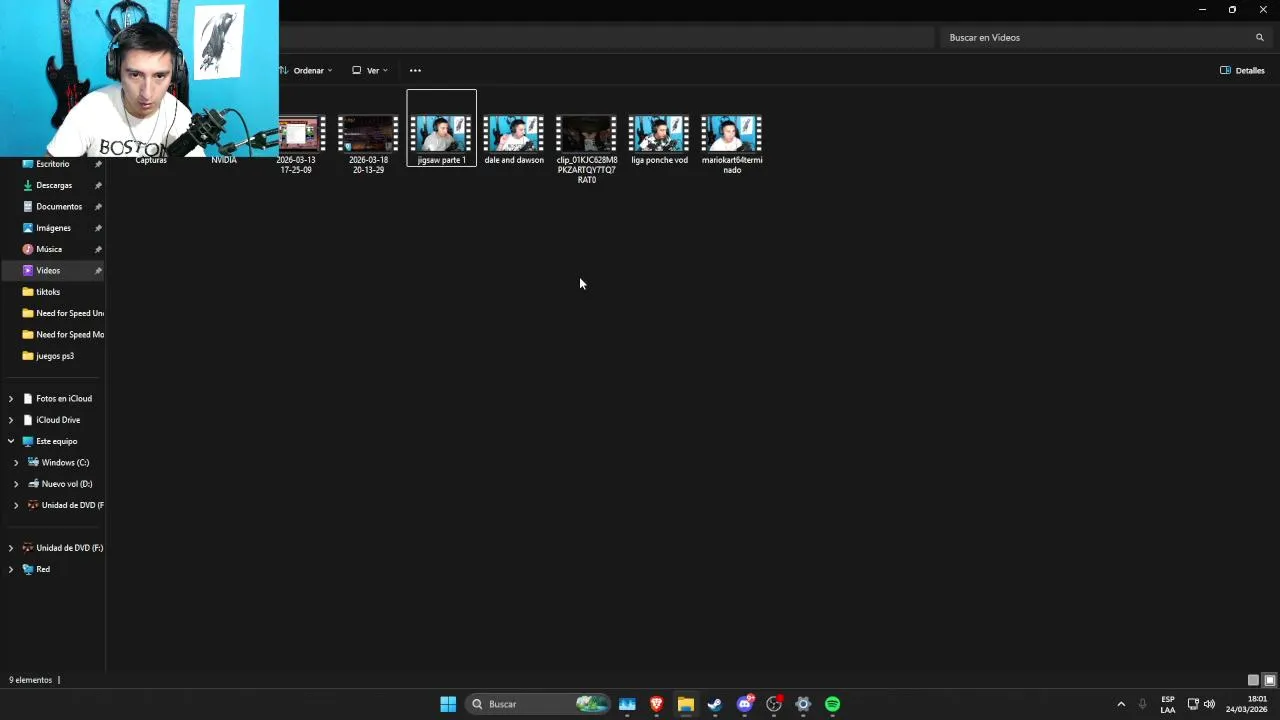Image resolution: width=1280 pixels, height=720 pixels.
Task: Open the Windows Start menu
Action: pyautogui.click(x=448, y=704)
